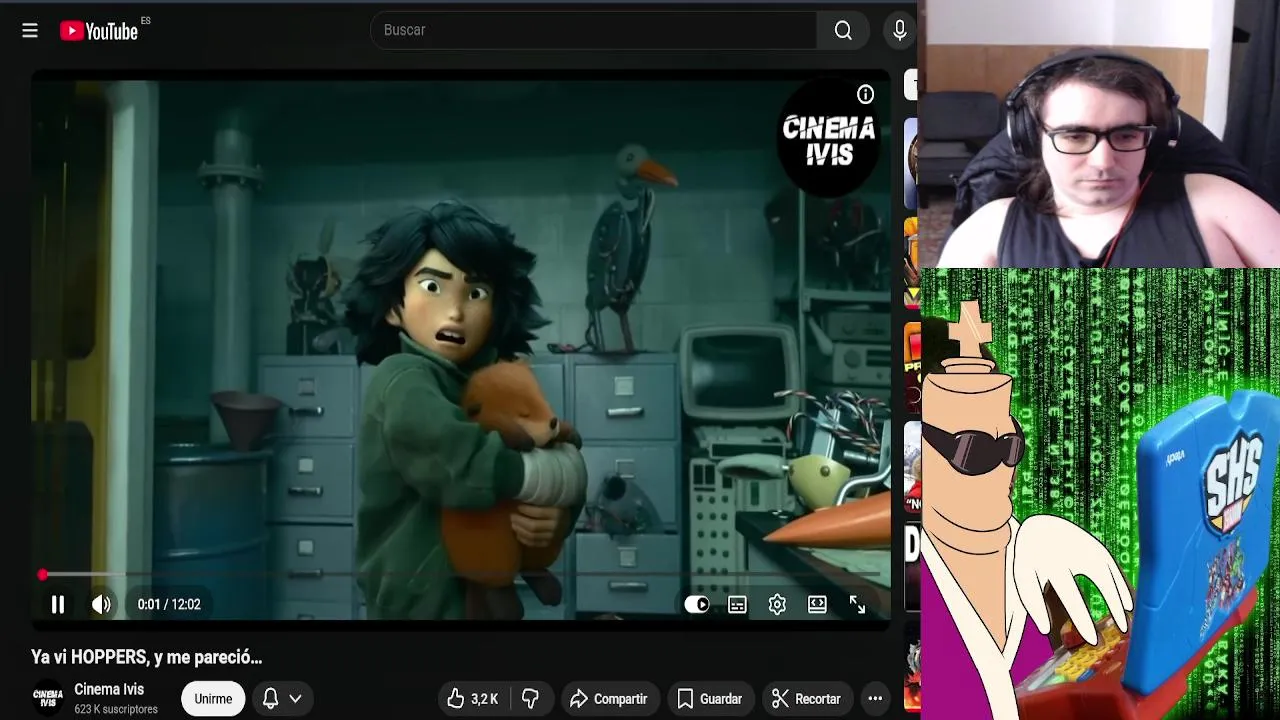Open player settings gear
The height and width of the screenshot is (720, 1280).
click(x=777, y=604)
